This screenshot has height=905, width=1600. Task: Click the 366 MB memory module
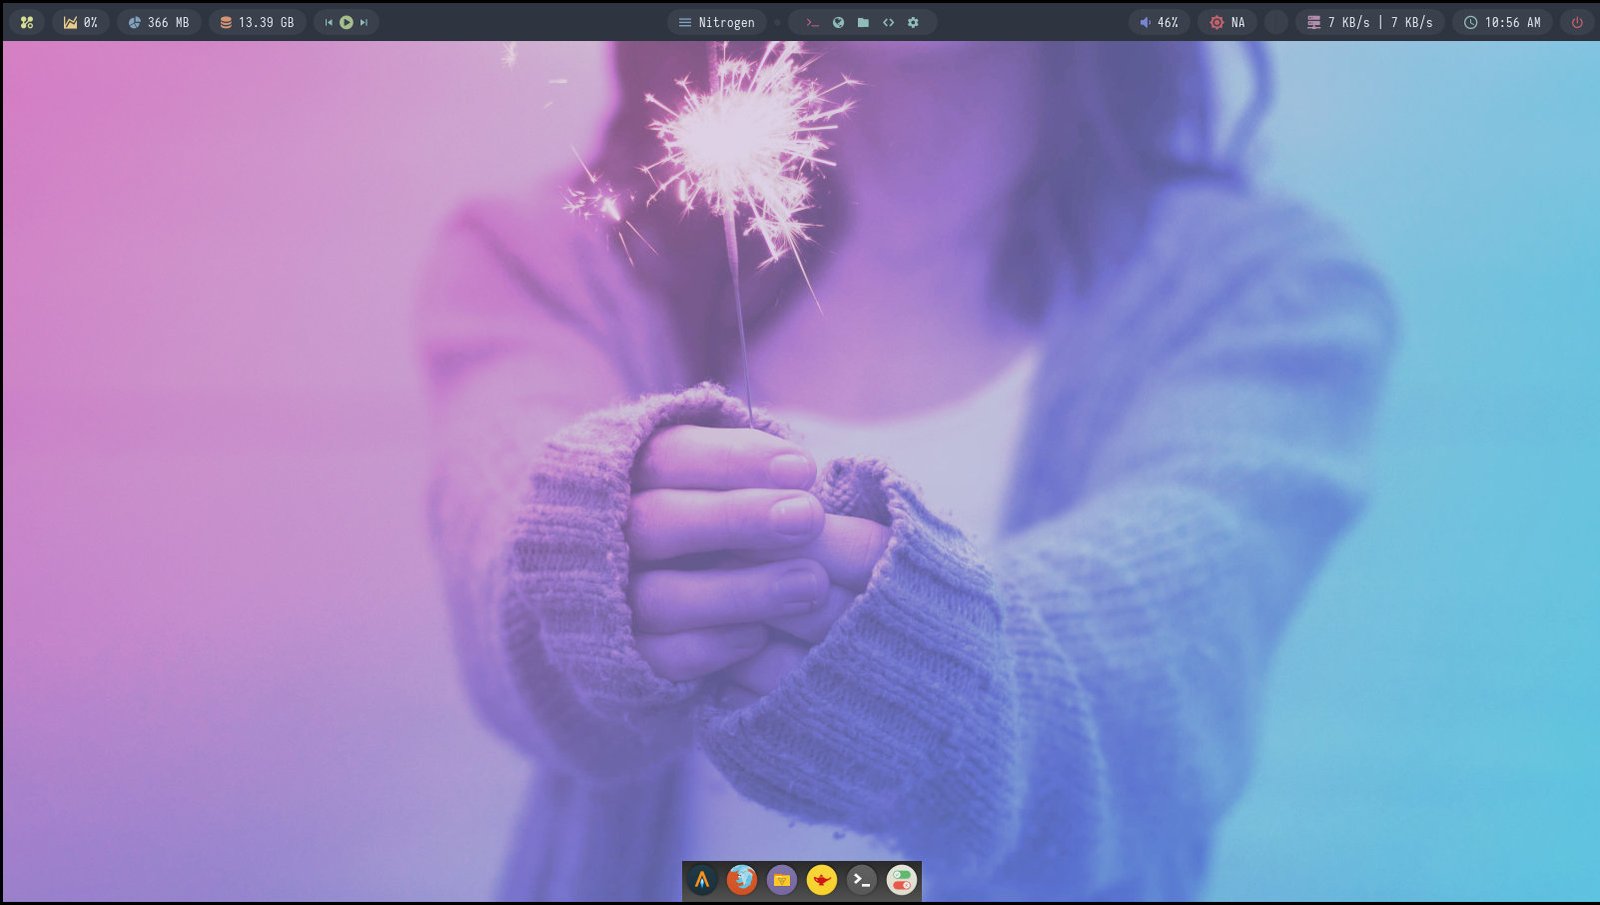coord(159,22)
